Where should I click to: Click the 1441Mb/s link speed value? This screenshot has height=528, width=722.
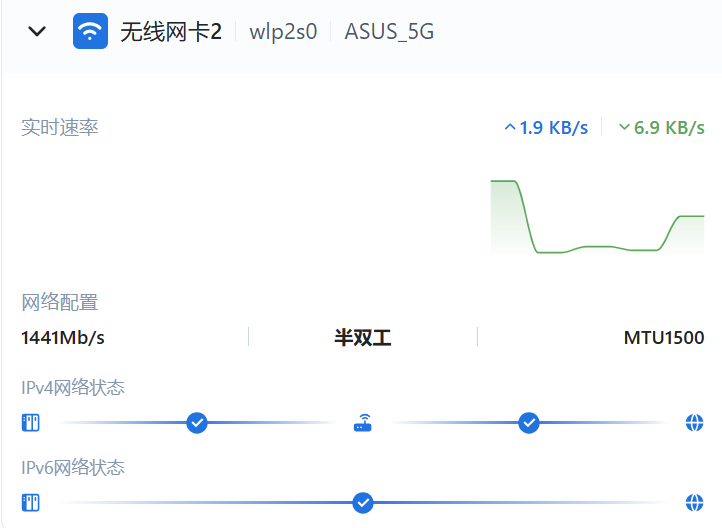pos(63,338)
